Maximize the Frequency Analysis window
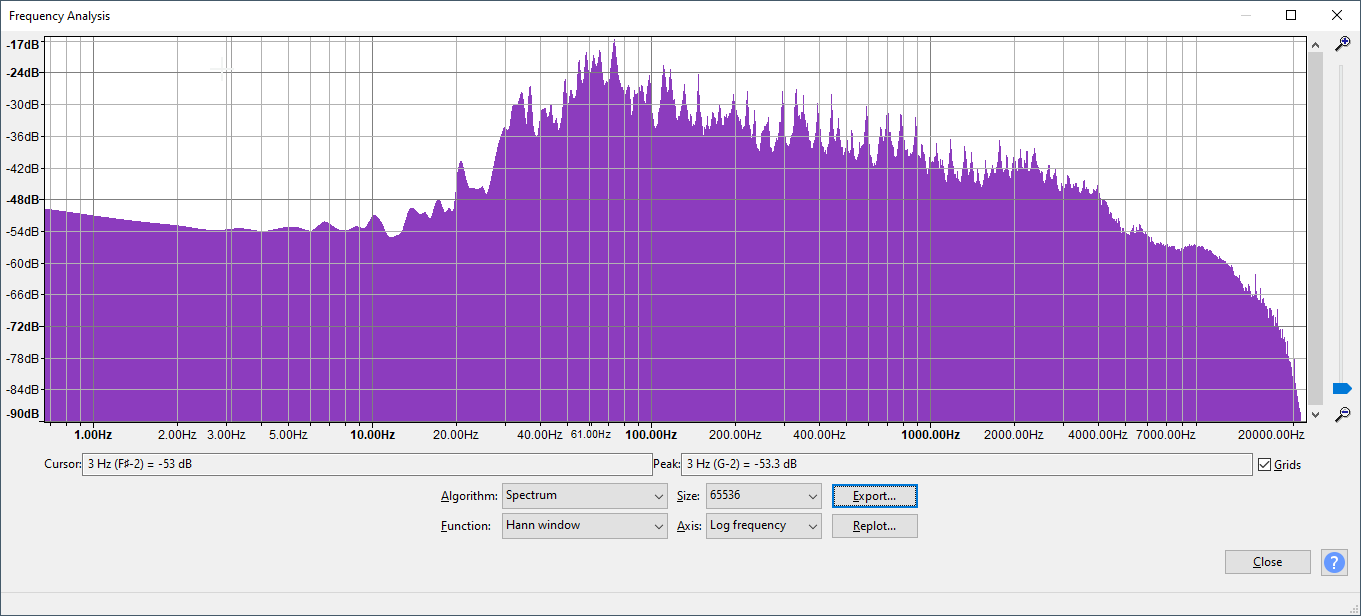 pyautogui.click(x=1291, y=15)
